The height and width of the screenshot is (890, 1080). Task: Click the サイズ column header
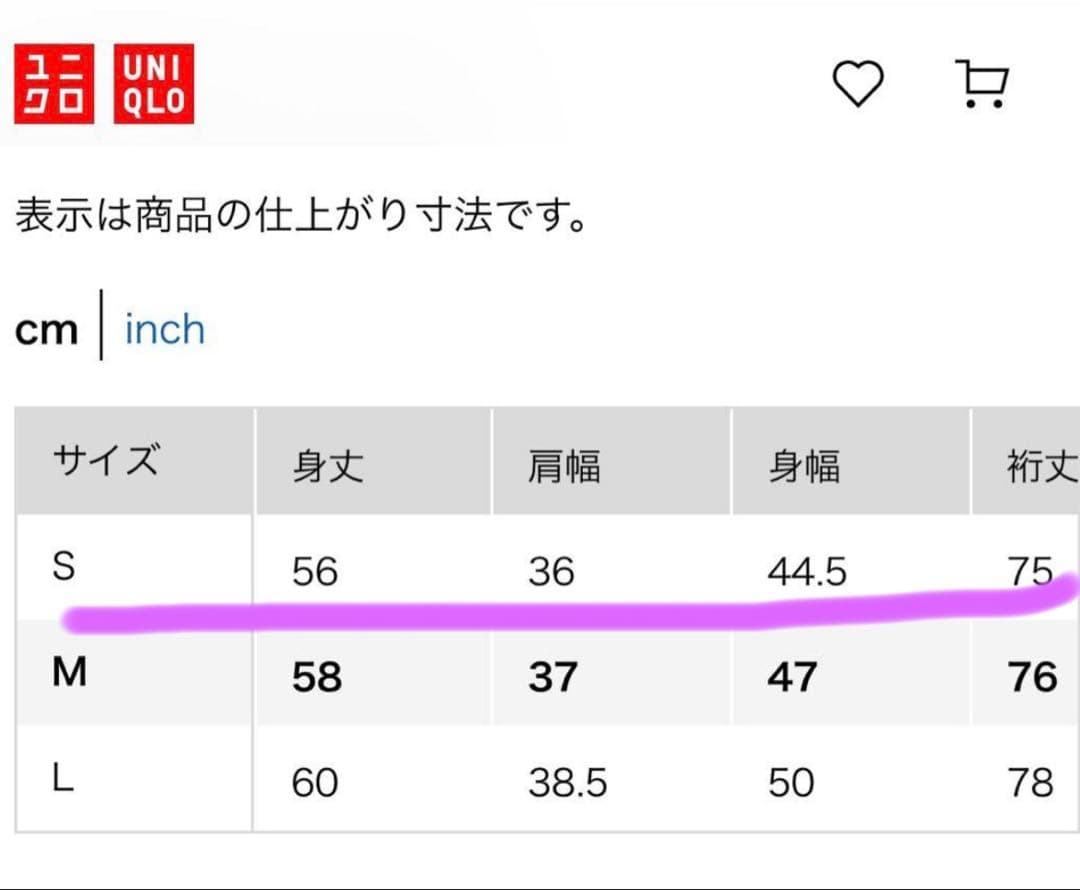[x=105, y=462]
